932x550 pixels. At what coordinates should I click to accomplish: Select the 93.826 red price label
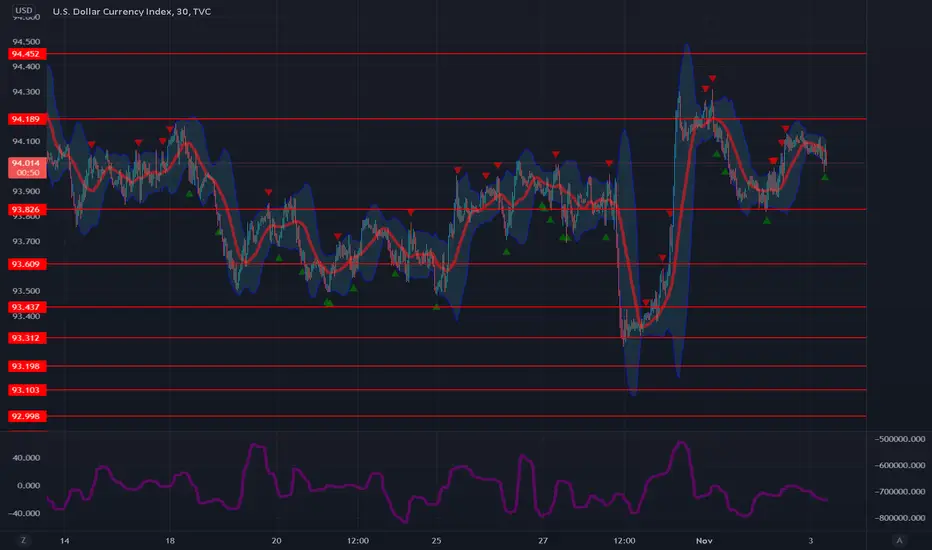[26, 209]
